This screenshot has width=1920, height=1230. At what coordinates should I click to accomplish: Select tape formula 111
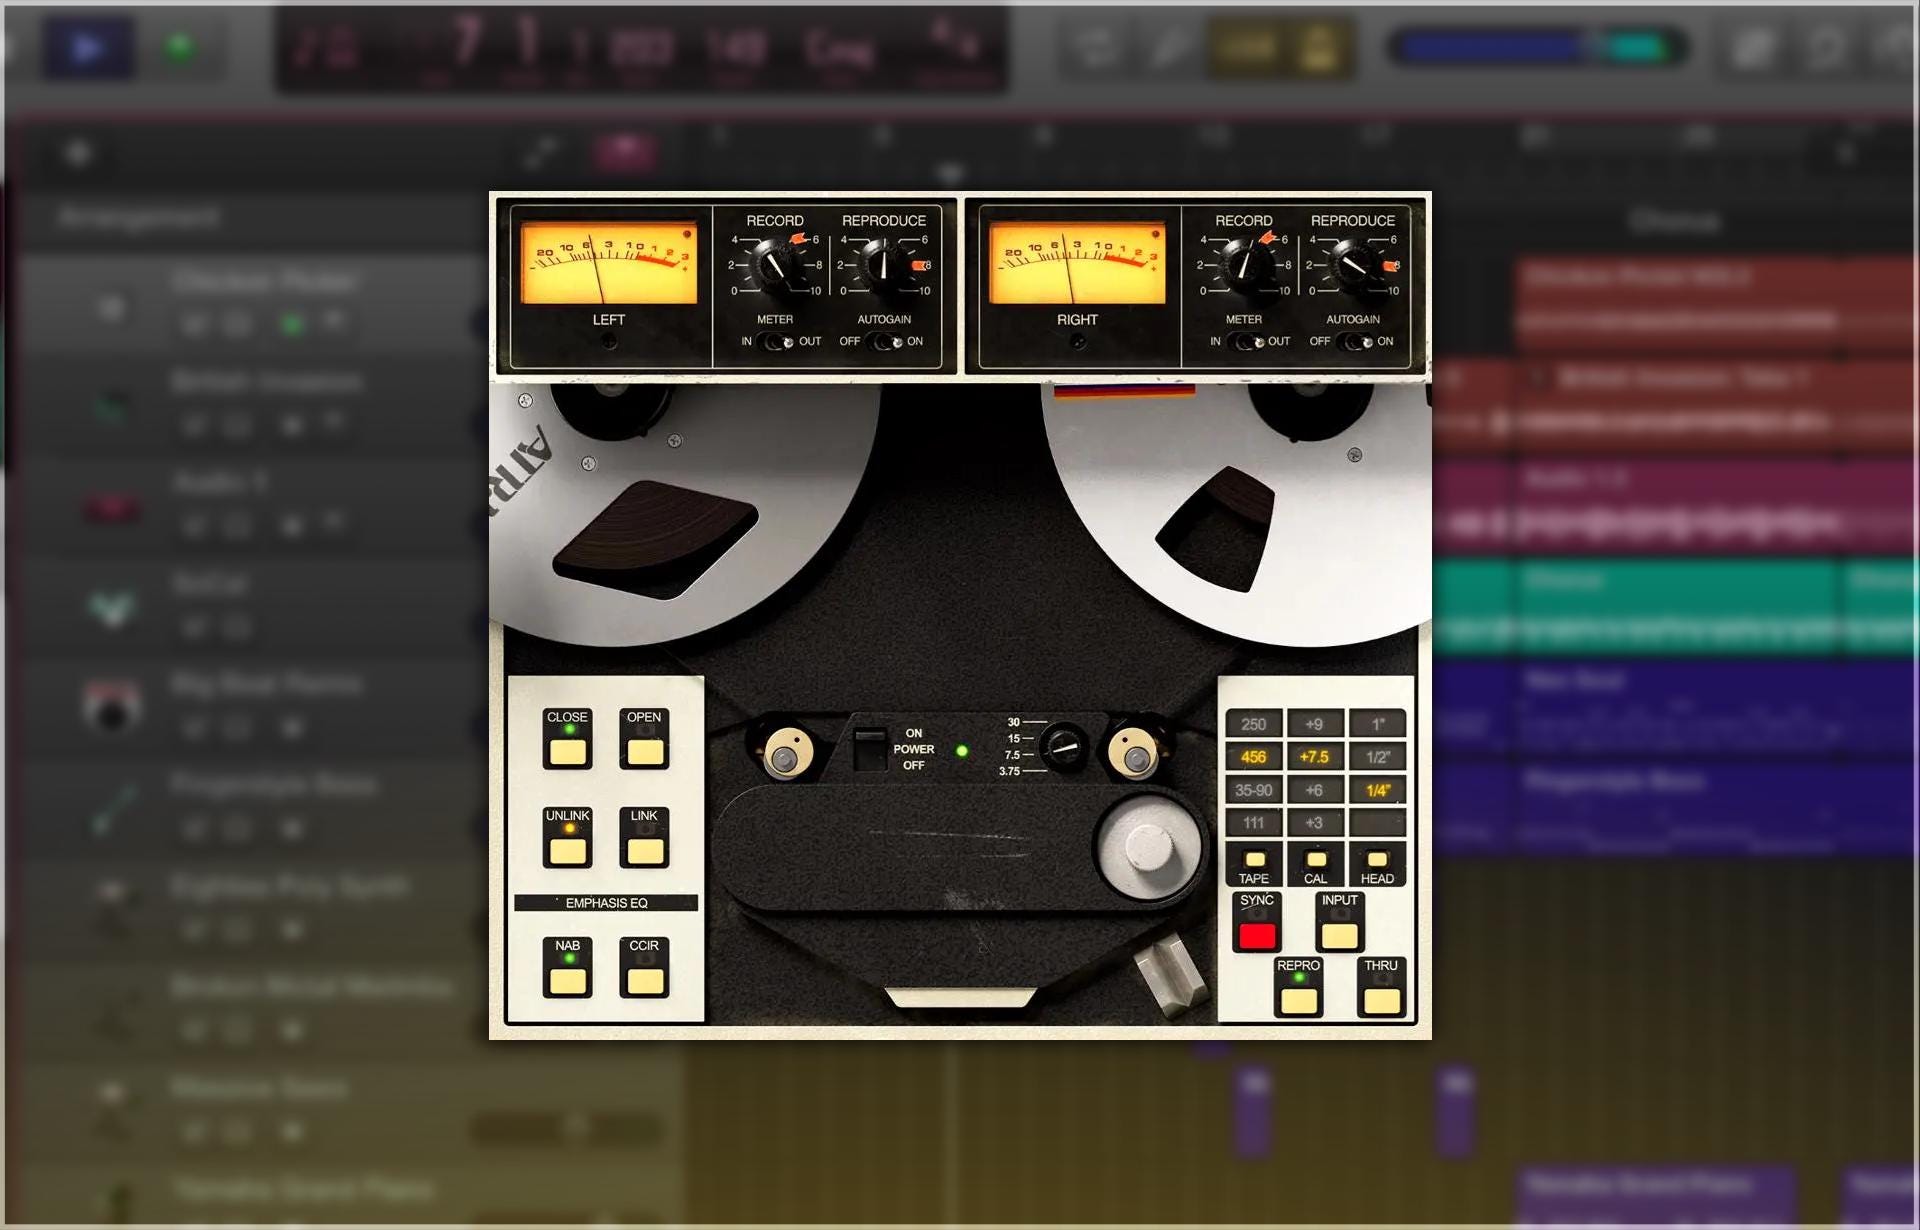[1253, 823]
